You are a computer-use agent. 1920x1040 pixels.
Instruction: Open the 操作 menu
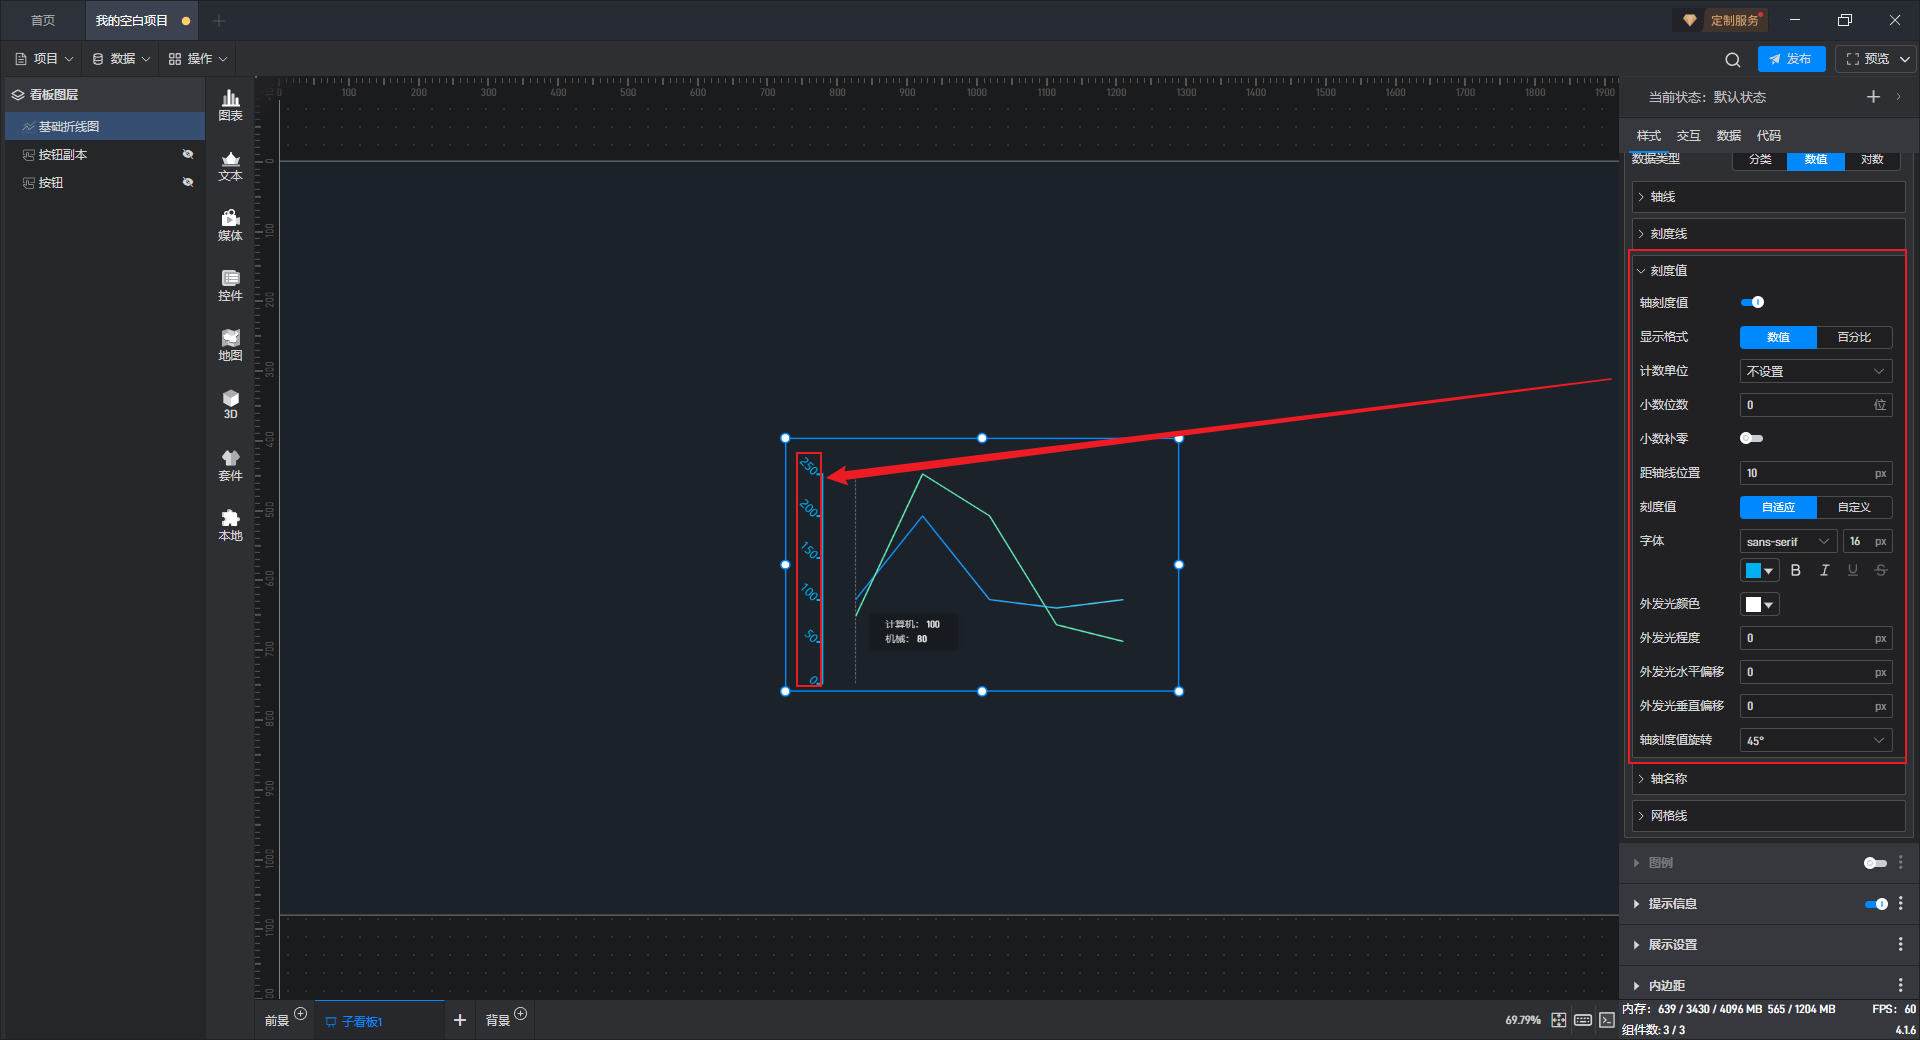pos(198,59)
